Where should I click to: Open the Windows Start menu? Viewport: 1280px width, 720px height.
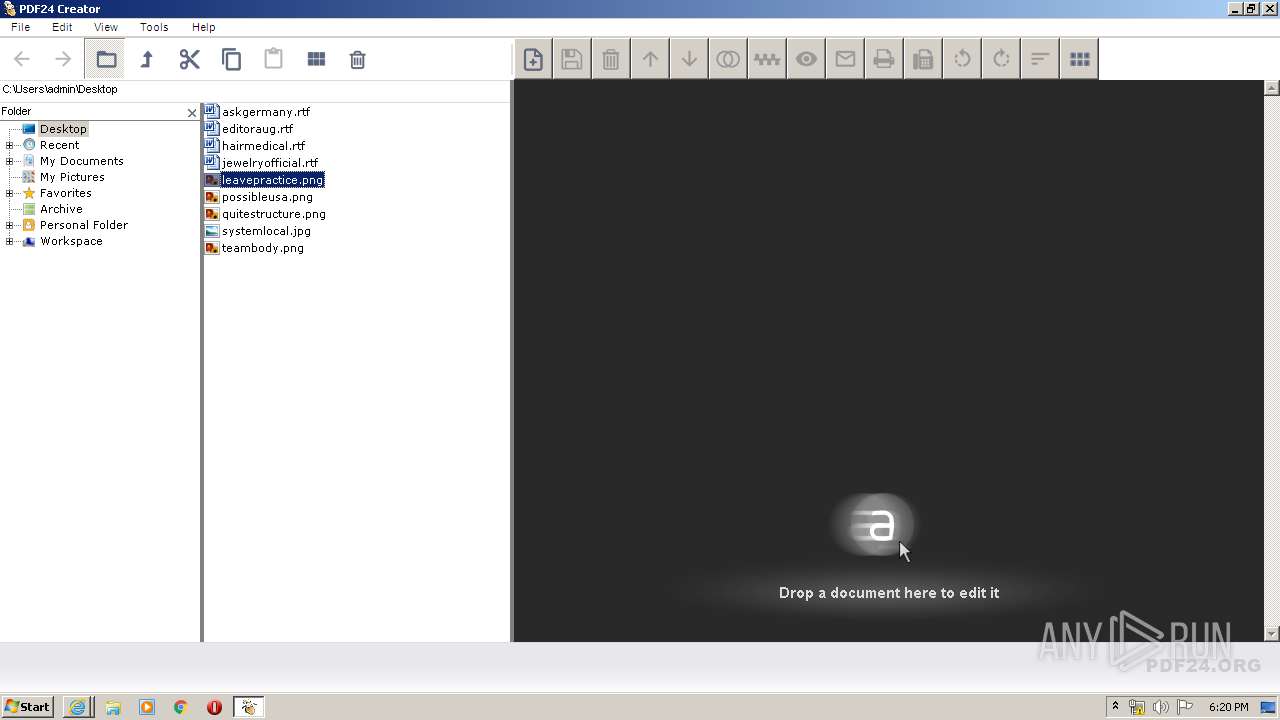click(28, 707)
